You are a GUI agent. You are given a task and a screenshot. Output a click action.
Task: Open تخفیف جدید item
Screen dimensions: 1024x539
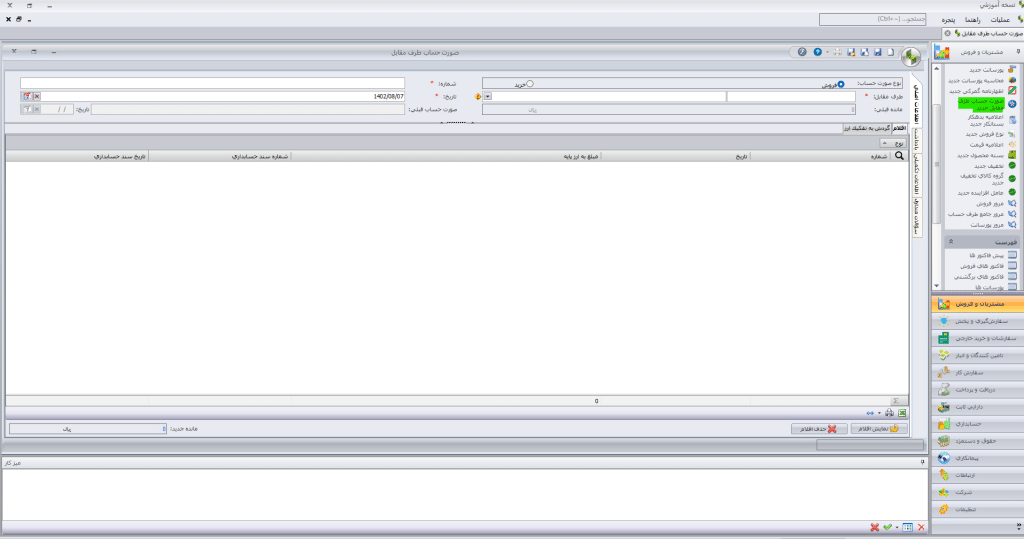point(989,166)
